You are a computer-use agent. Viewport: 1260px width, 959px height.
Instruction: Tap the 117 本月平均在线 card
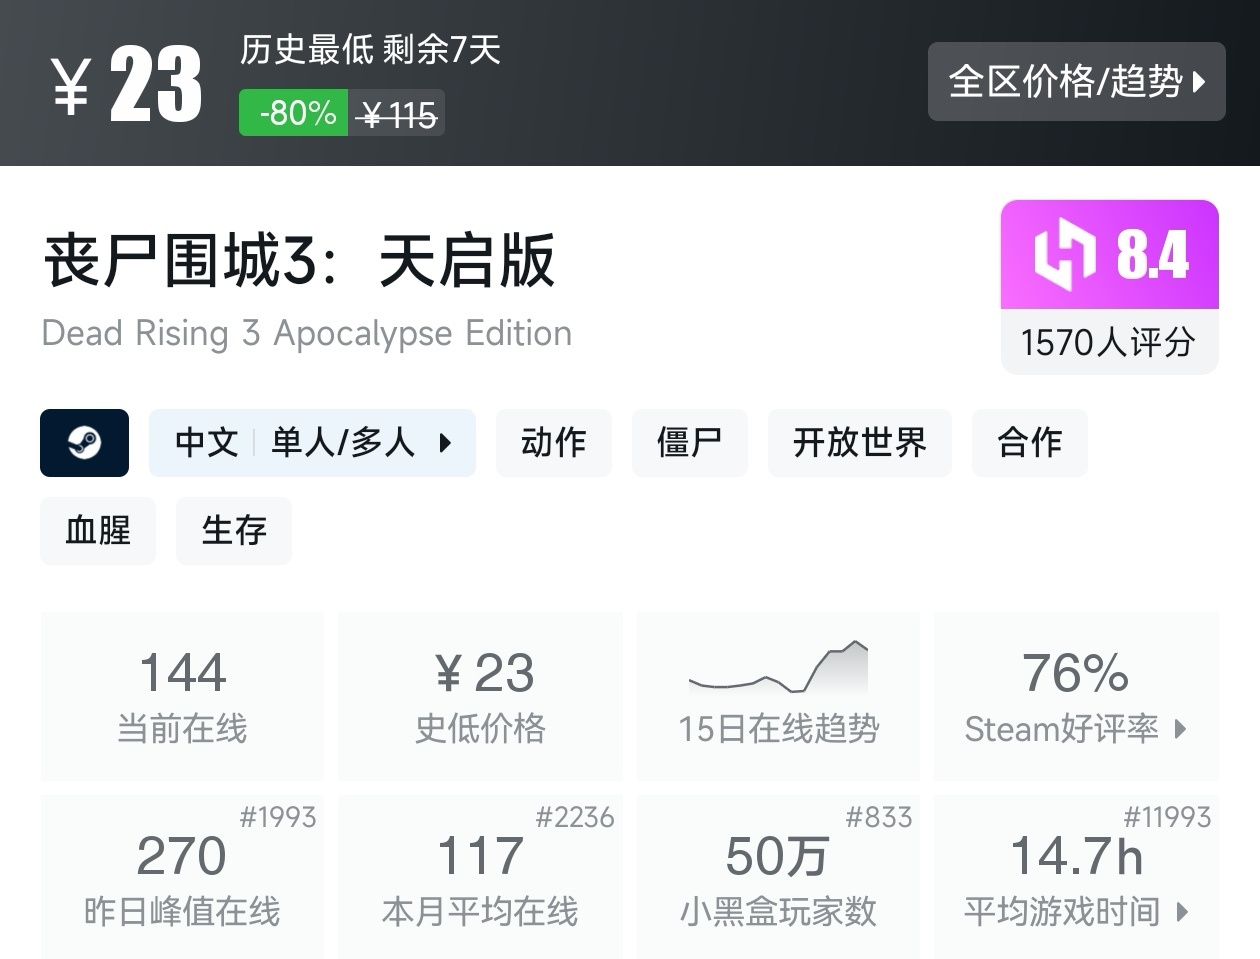(481, 876)
